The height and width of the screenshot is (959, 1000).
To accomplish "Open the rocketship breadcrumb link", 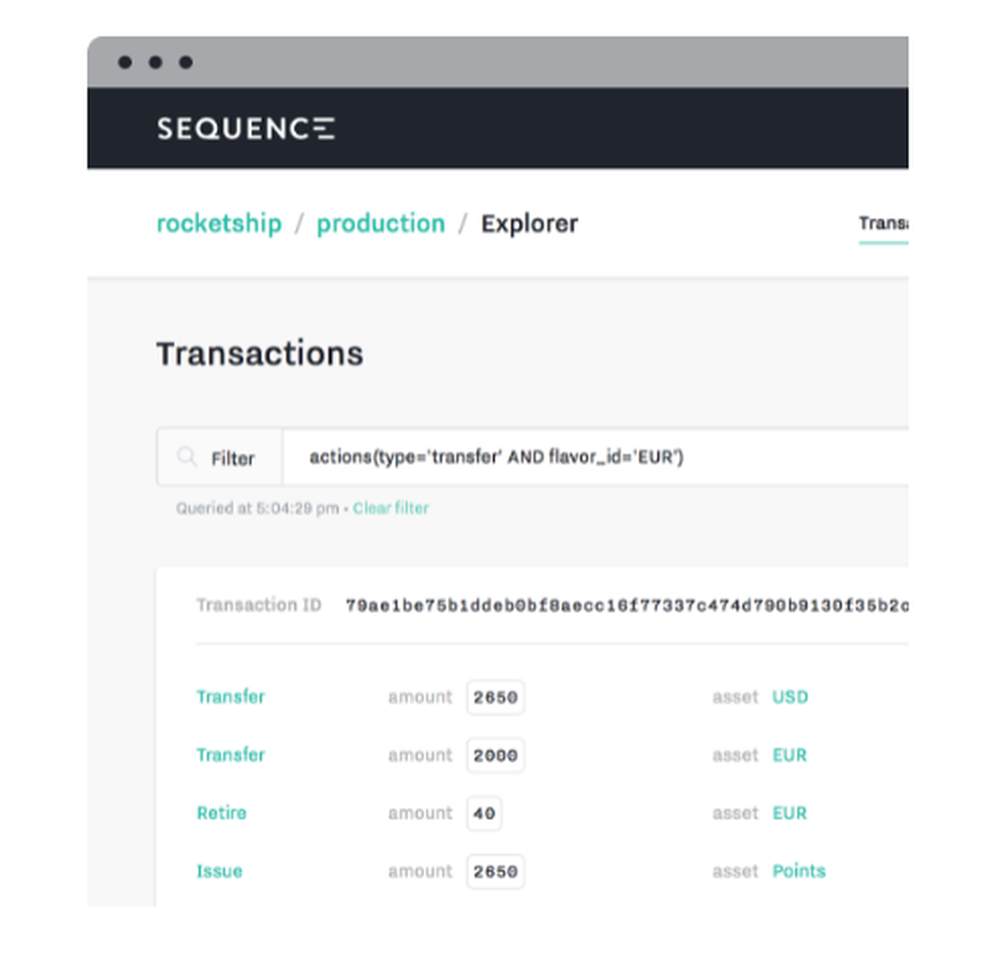I will 219,223.
